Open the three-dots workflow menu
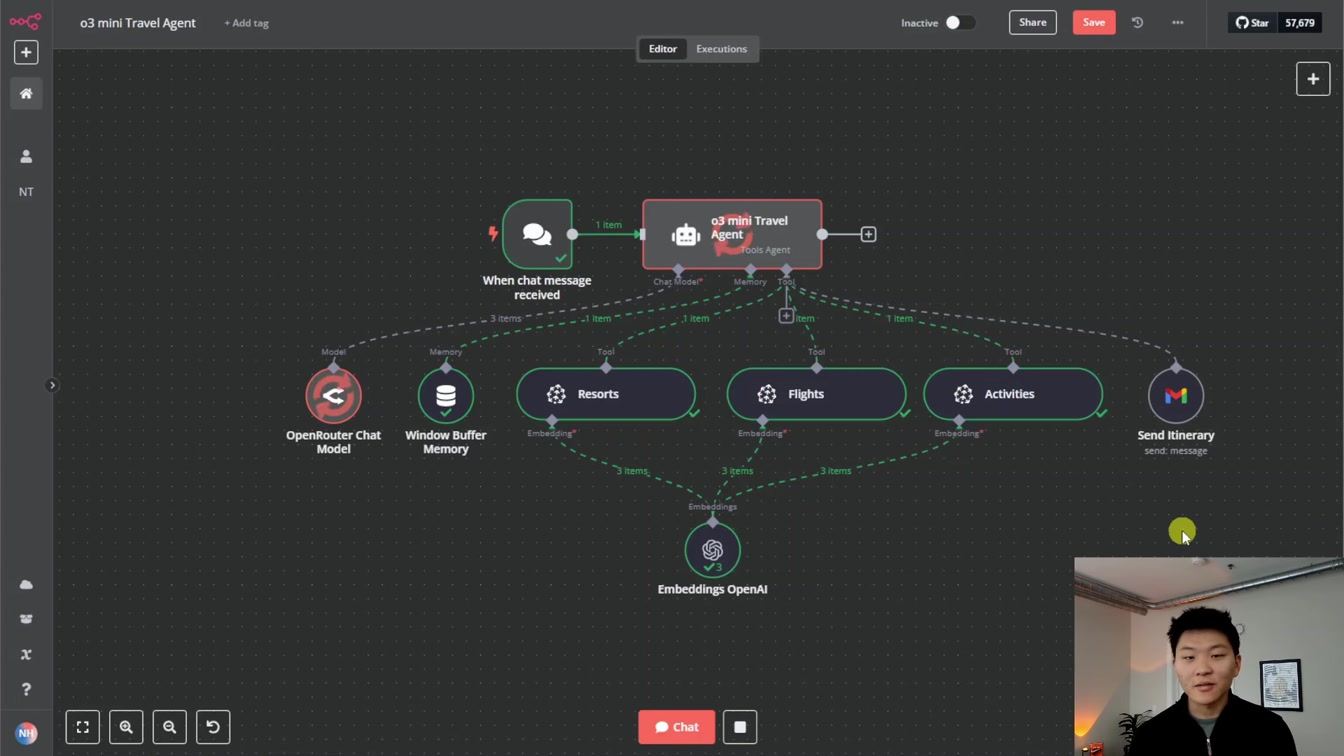This screenshot has height=756, width=1344. 1178,22
